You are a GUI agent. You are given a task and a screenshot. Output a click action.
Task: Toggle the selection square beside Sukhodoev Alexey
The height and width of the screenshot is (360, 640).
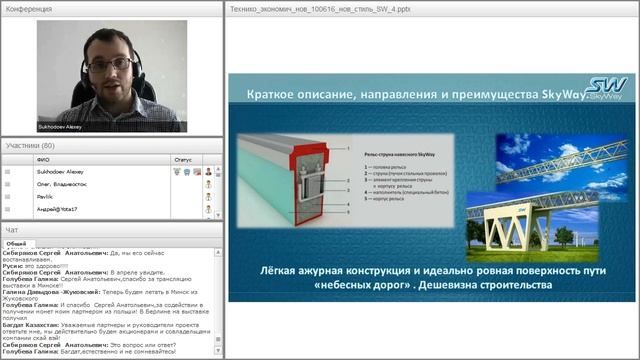click(x=7, y=172)
